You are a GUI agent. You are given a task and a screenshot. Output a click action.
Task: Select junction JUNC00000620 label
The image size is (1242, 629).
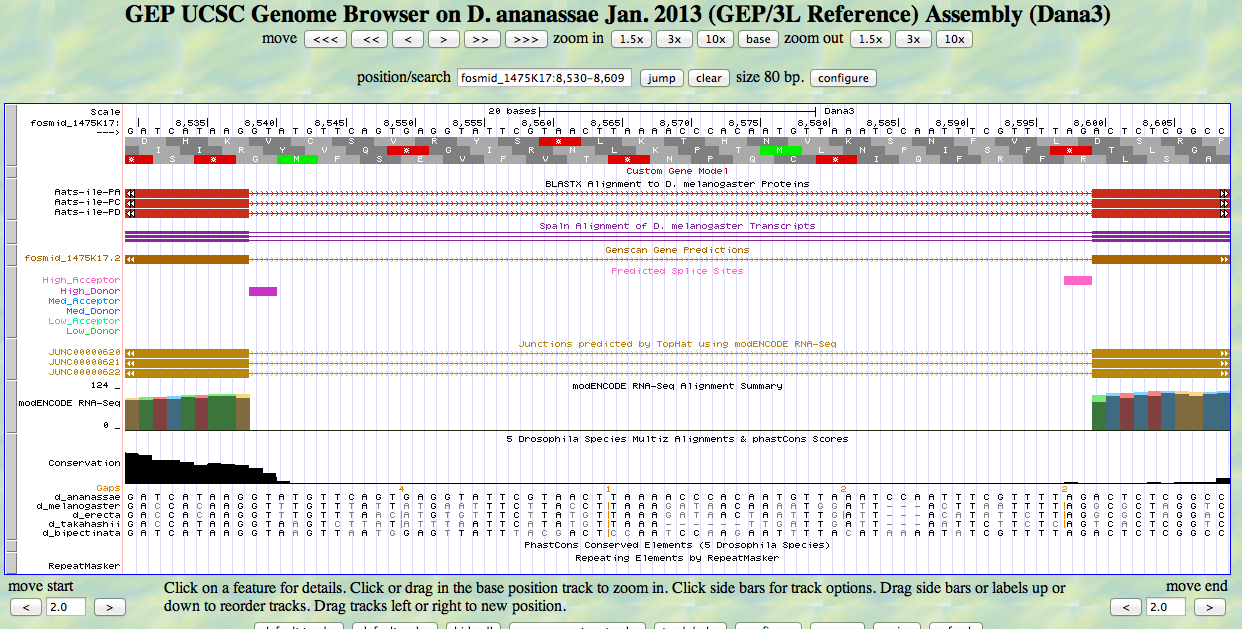84,352
